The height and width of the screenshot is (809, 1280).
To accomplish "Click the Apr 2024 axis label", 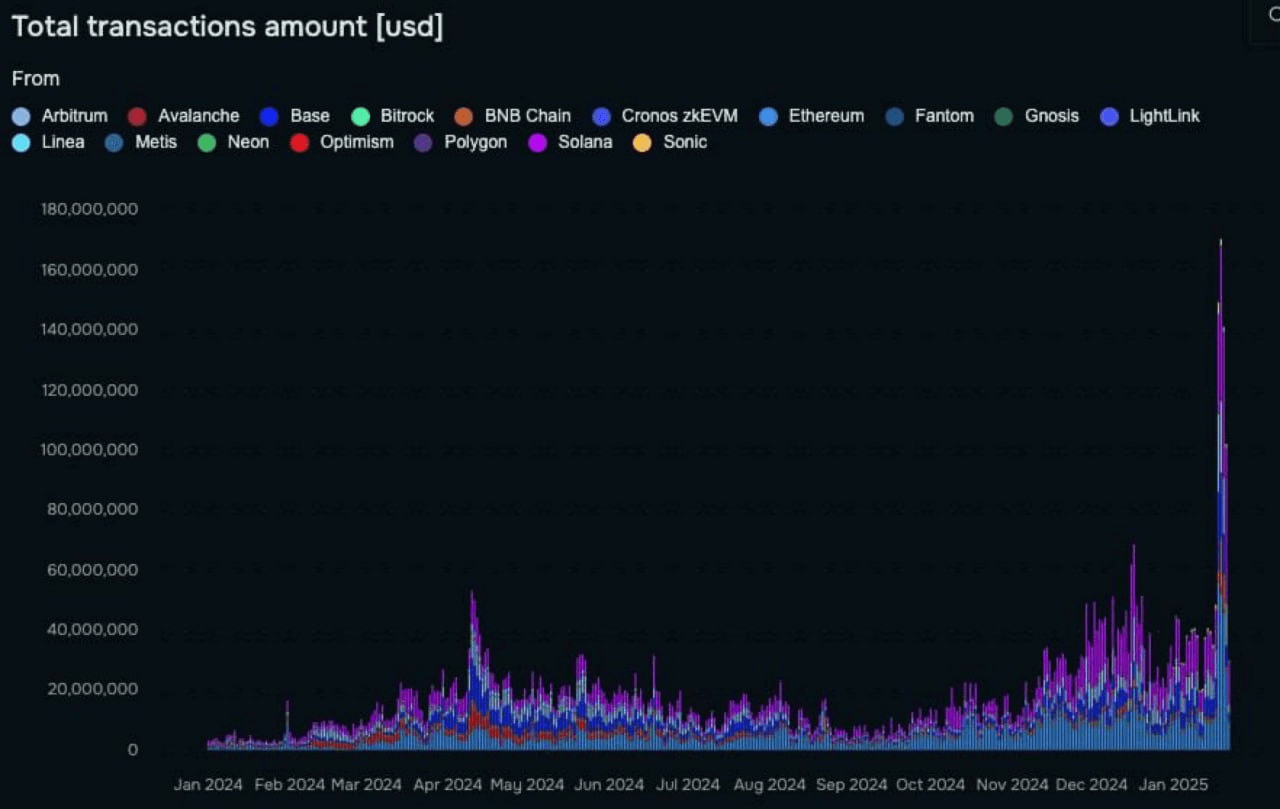I will [448, 785].
